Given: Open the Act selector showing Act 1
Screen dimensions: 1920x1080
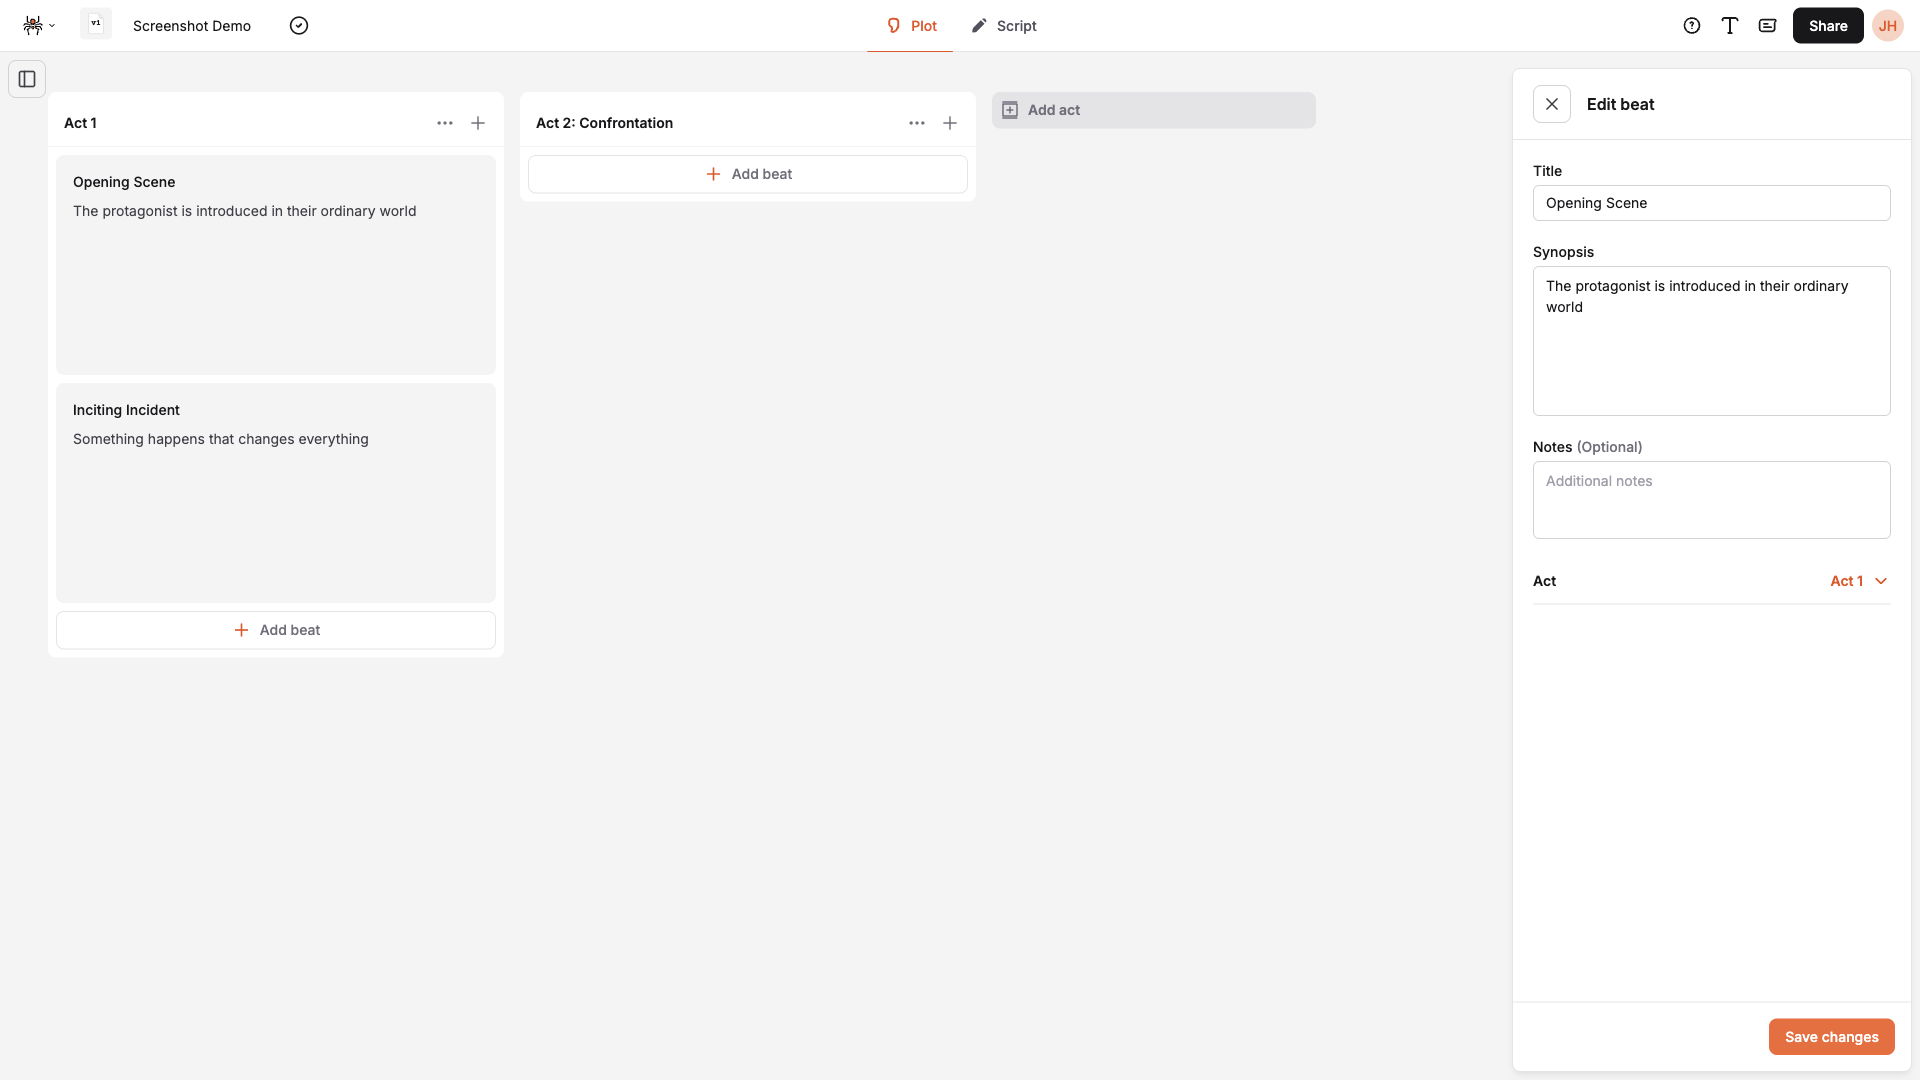Looking at the screenshot, I should [x=1858, y=581].
